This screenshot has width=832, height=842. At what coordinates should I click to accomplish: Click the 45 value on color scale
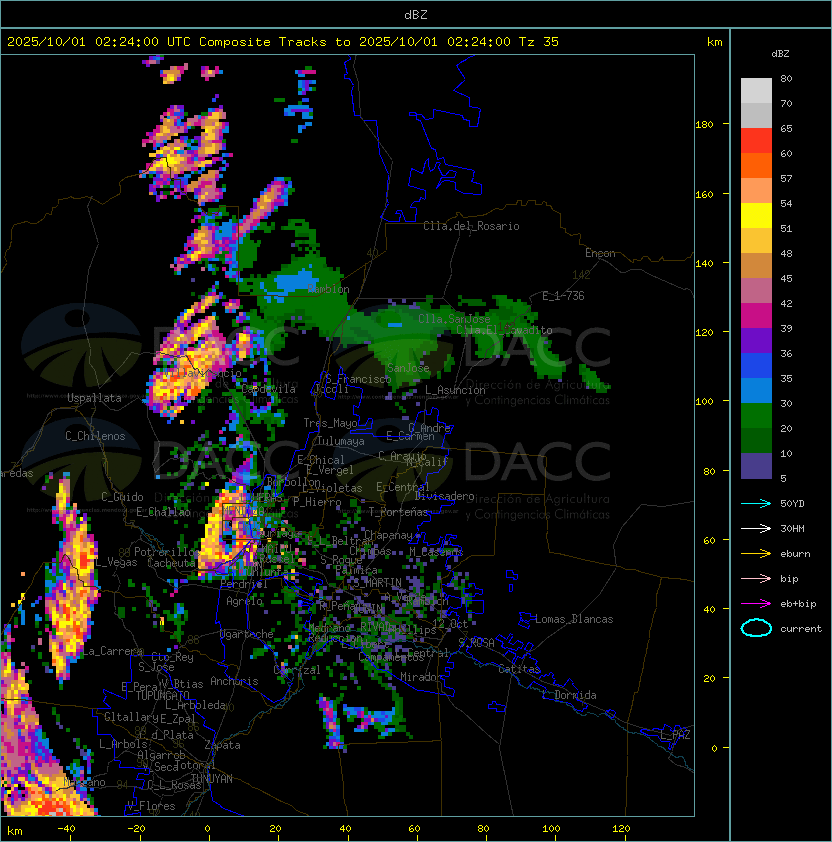[786, 279]
